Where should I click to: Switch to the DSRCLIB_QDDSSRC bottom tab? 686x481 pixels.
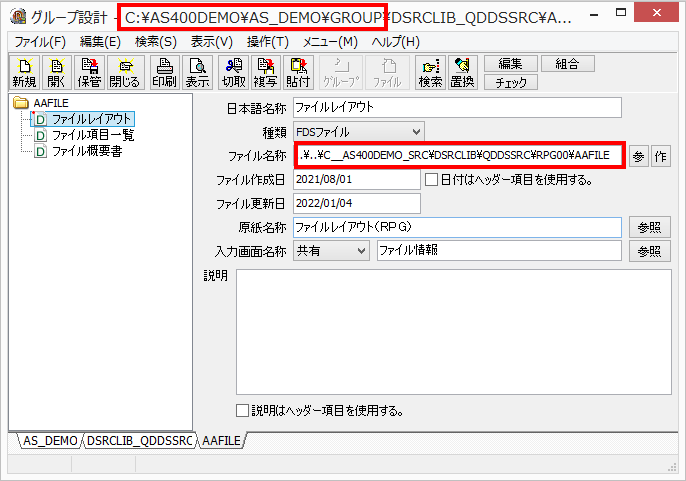click(140, 440)
